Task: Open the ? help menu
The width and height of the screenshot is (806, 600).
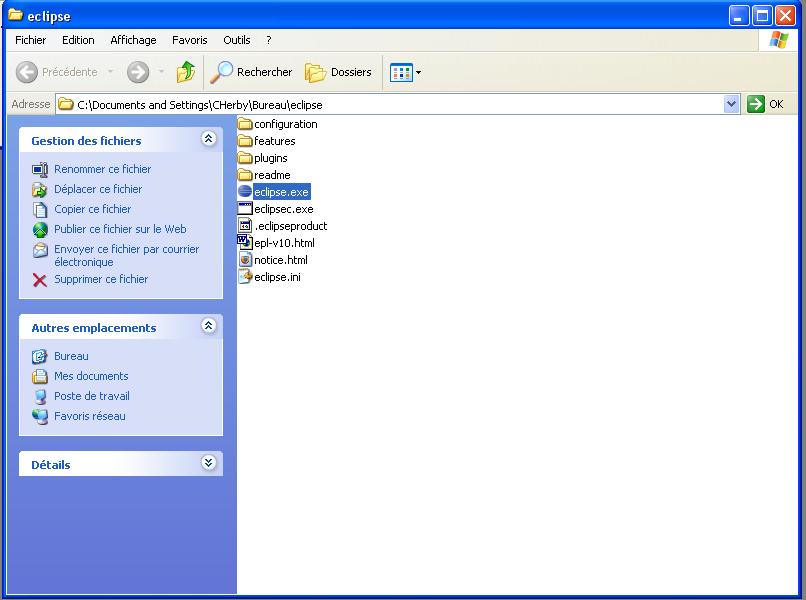Action: pyautogui.click(x=269, y=40)
